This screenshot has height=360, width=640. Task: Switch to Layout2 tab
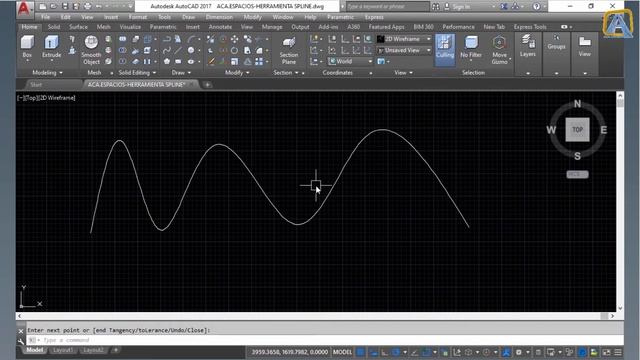point(93,350)
